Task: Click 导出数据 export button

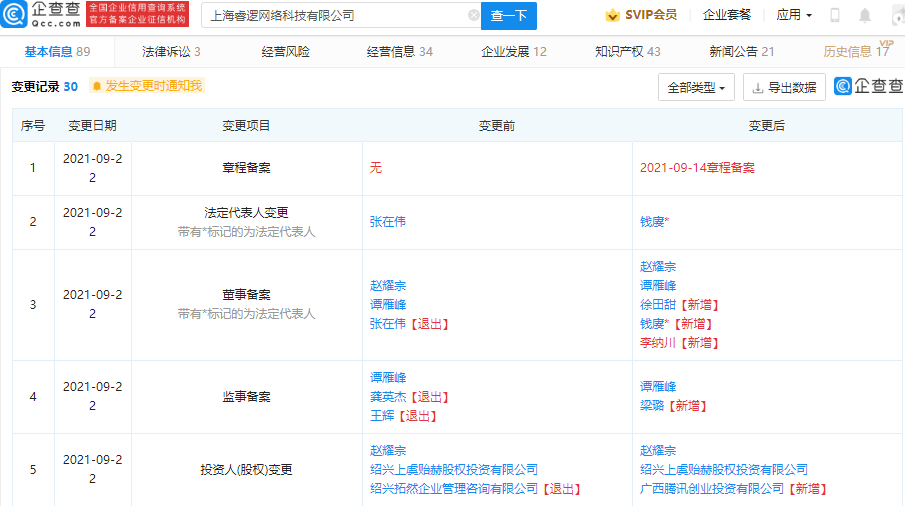Action: coord(784,88)
